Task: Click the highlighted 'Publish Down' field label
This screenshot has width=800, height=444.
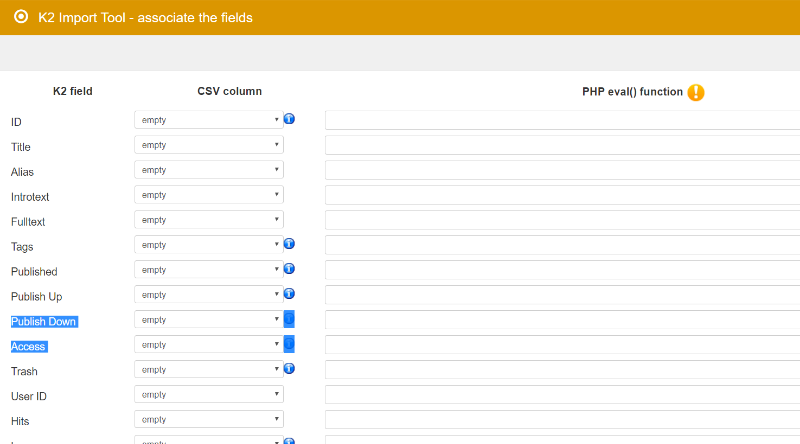Action: [x=44, y=322]
